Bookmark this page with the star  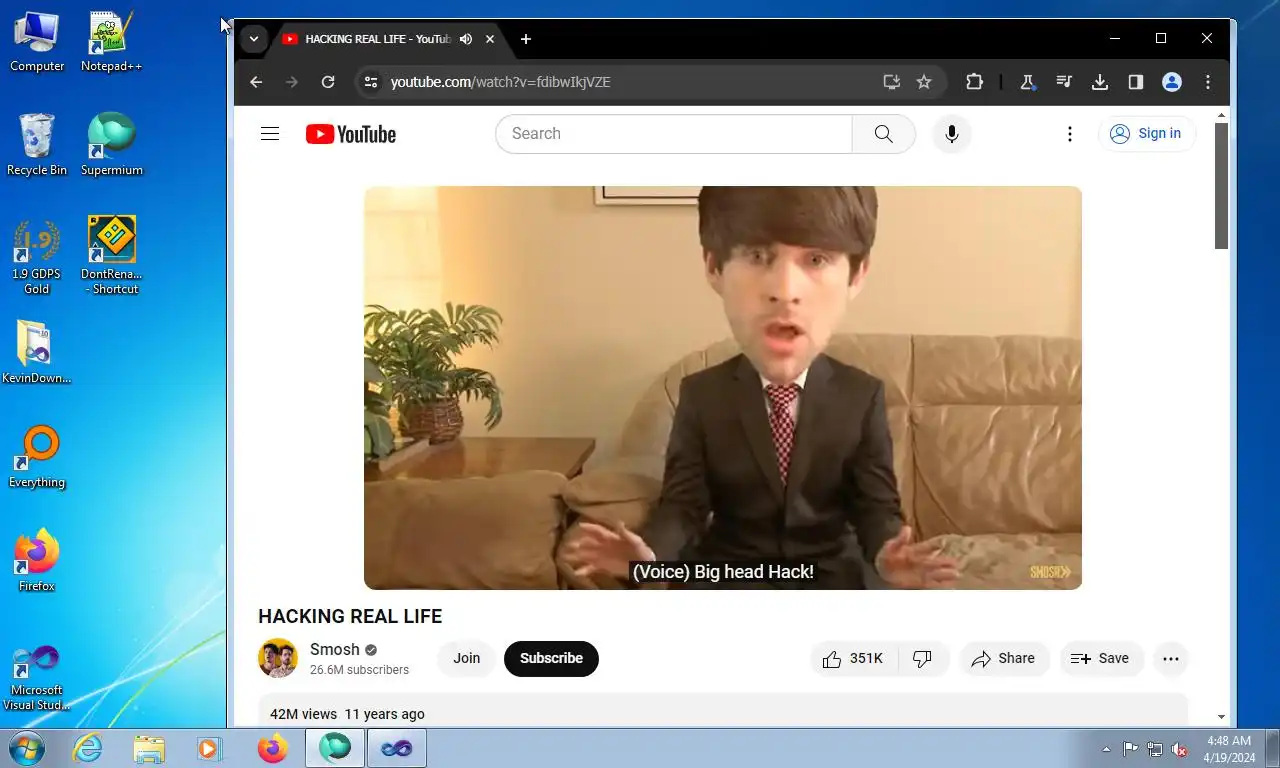point(924,82)
